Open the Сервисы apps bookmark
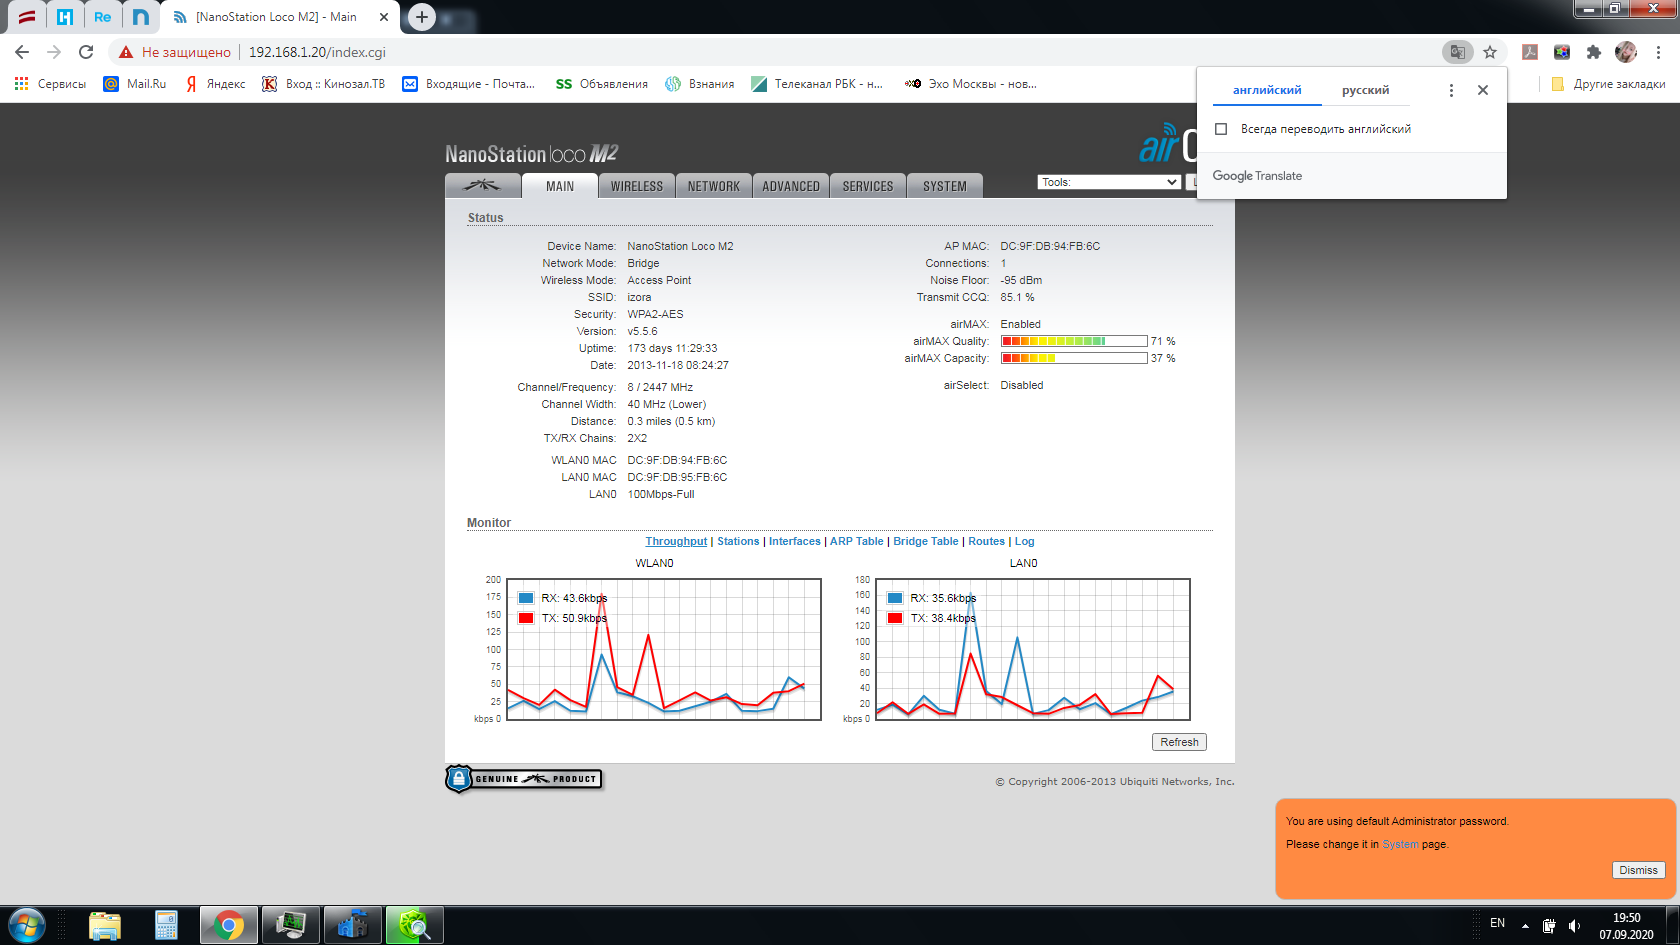 [x=50, y=84]
